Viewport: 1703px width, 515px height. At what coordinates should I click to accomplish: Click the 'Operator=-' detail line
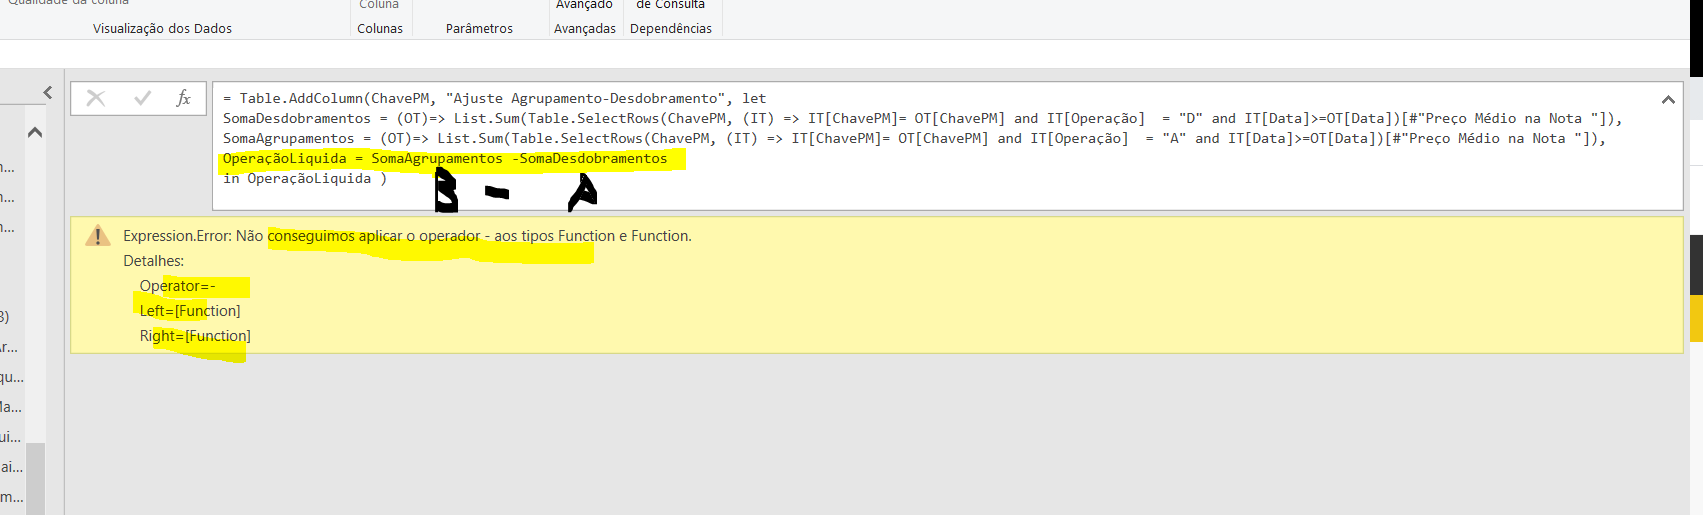[x=178, y=286]
